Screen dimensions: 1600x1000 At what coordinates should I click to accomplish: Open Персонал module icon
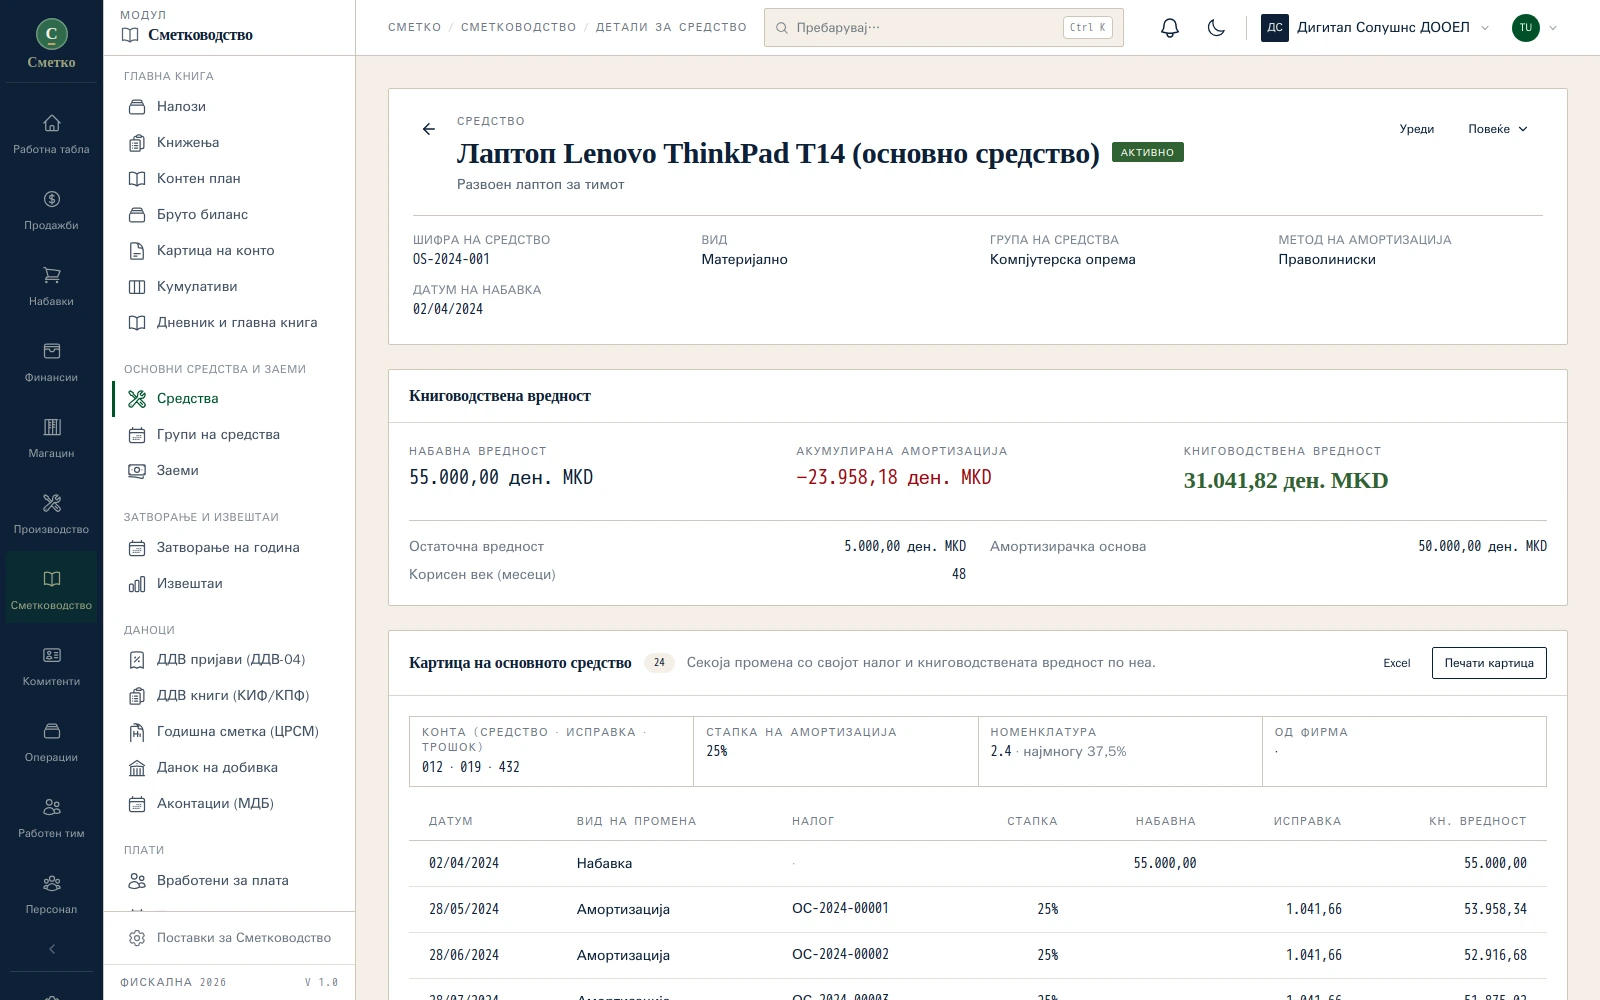coord(51,894)
